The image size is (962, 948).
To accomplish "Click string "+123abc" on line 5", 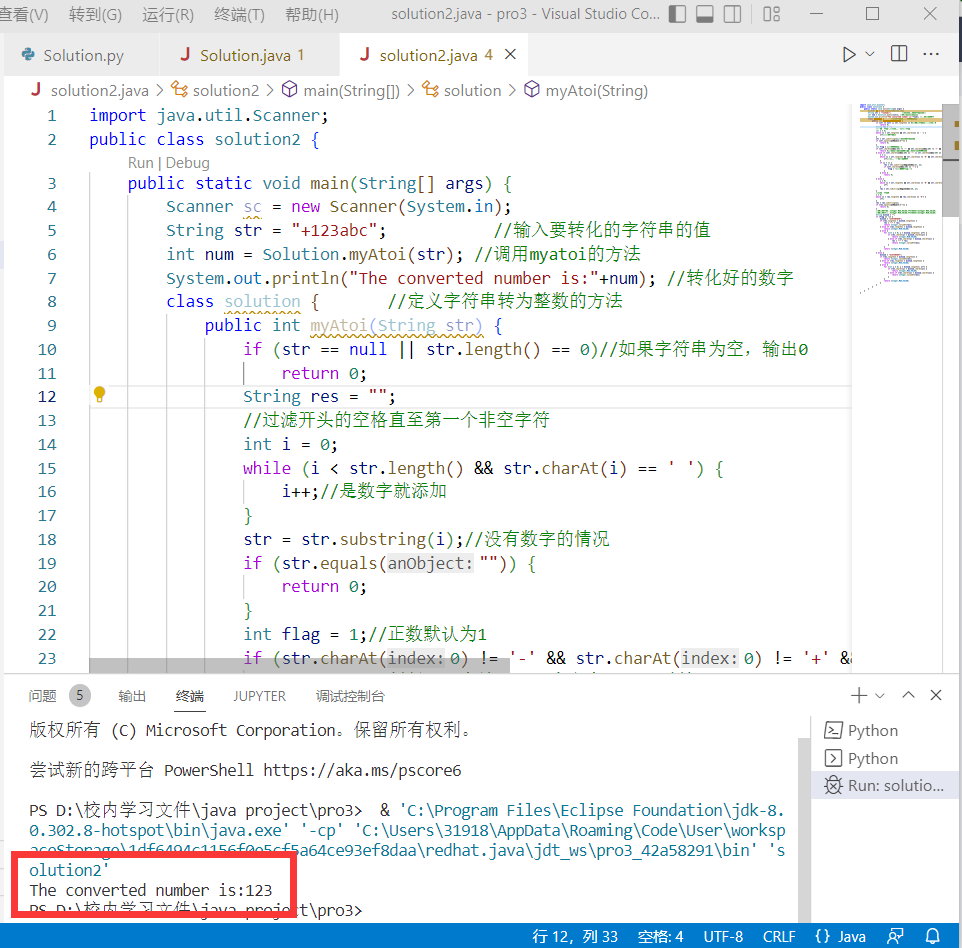I will (333, 230).
